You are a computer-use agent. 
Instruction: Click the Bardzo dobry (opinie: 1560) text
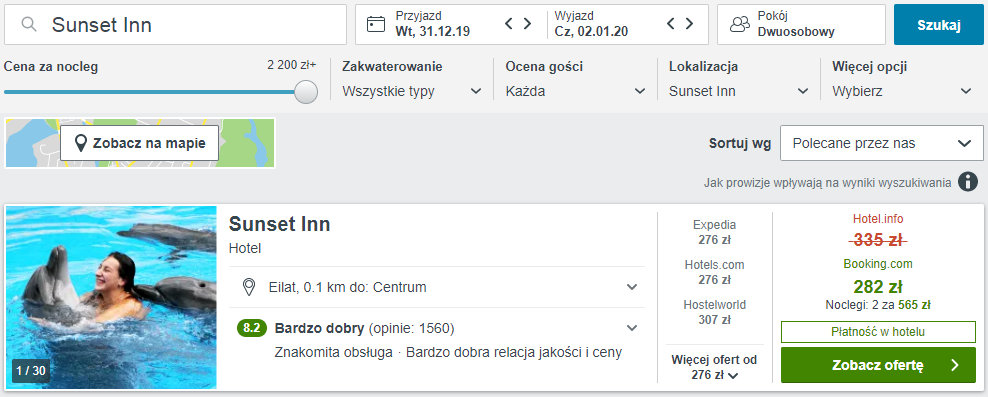[x=364, y=328]
